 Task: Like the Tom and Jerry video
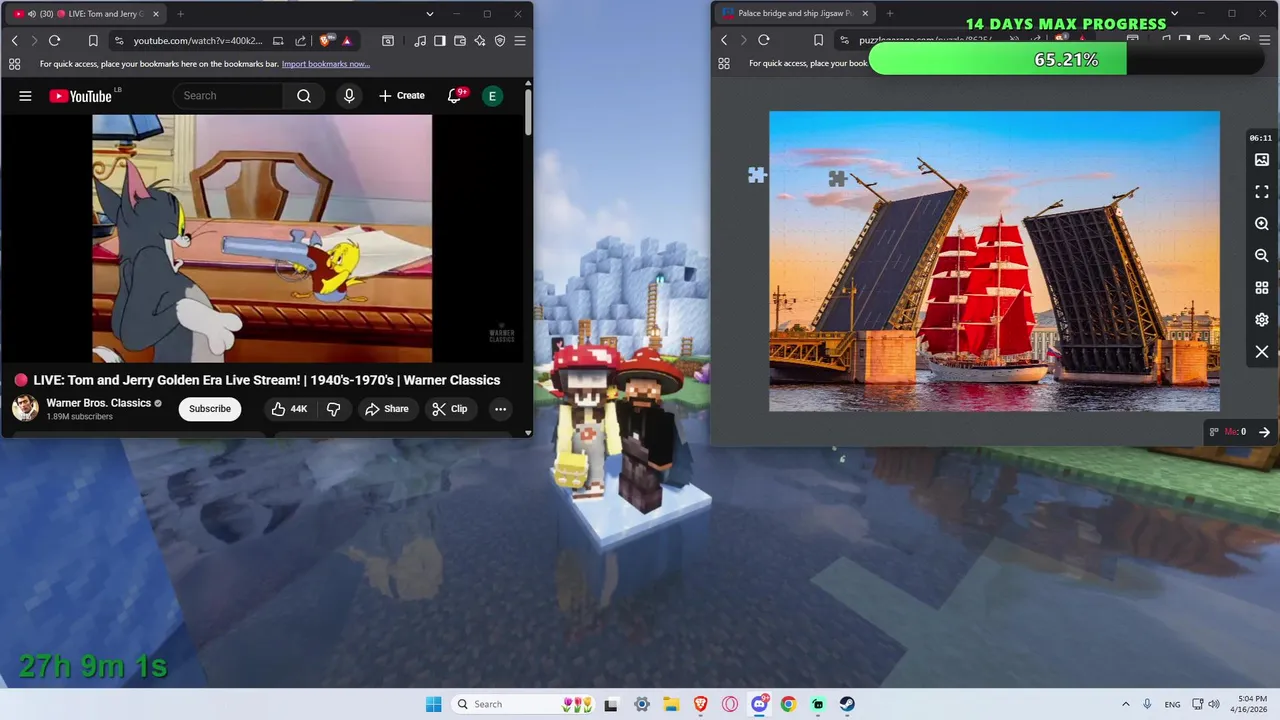[289, 408]
